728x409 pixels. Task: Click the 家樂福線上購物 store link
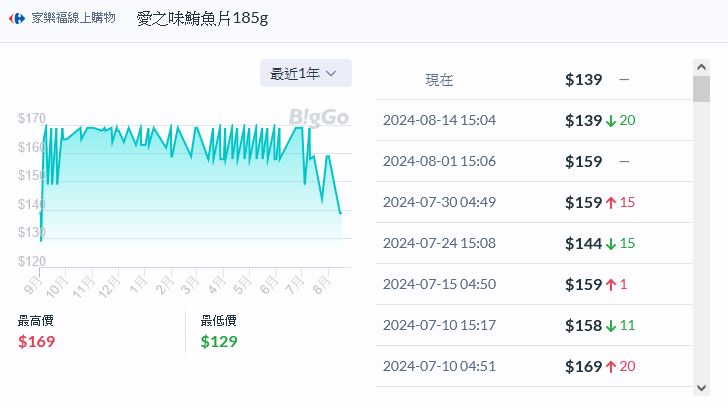pyautogui.click(x=73, y=19)
